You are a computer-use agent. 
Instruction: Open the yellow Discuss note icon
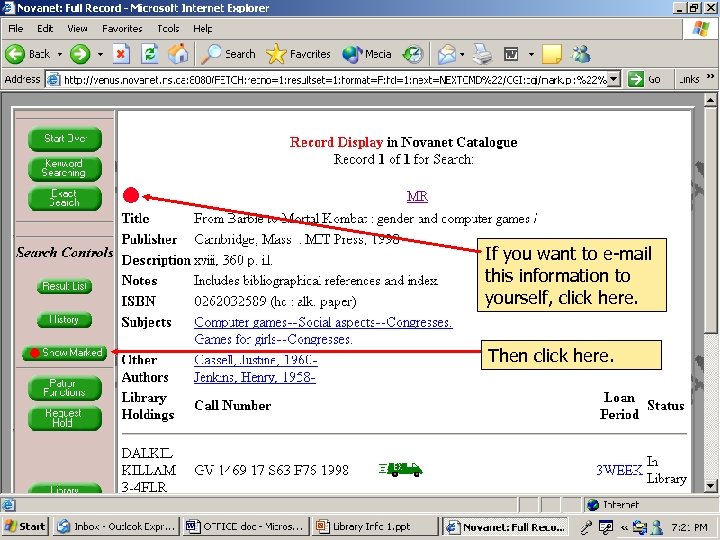(x=551, y=54)
